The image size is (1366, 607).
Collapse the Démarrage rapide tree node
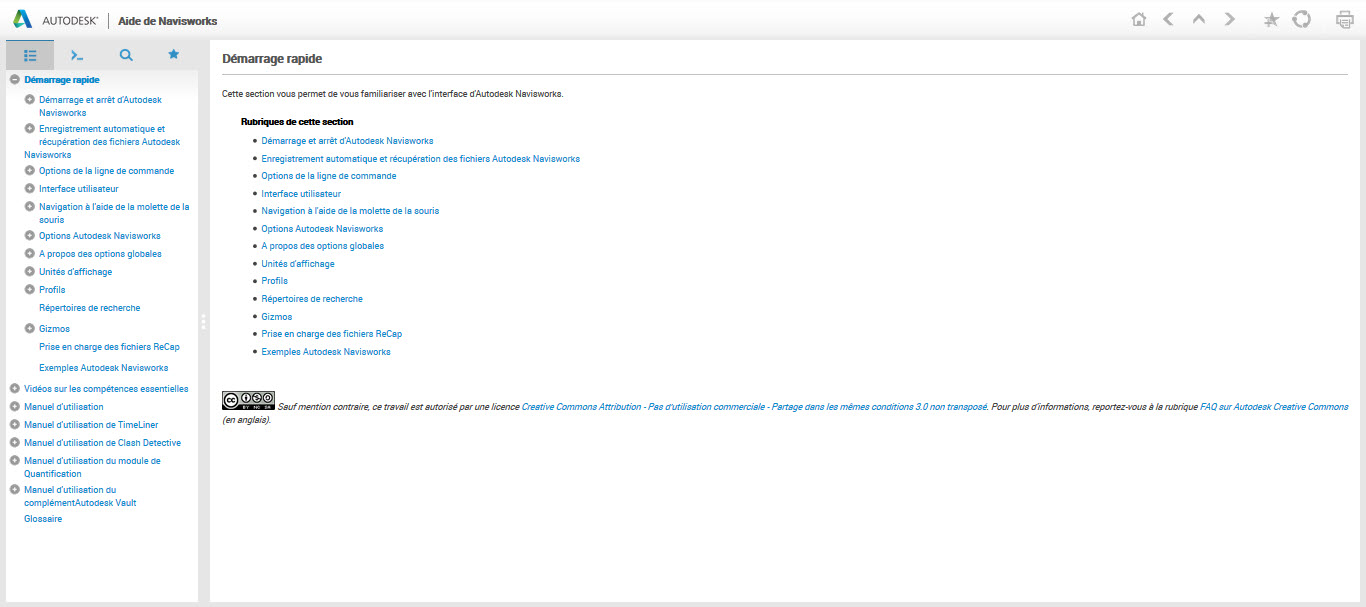(14, 79)
